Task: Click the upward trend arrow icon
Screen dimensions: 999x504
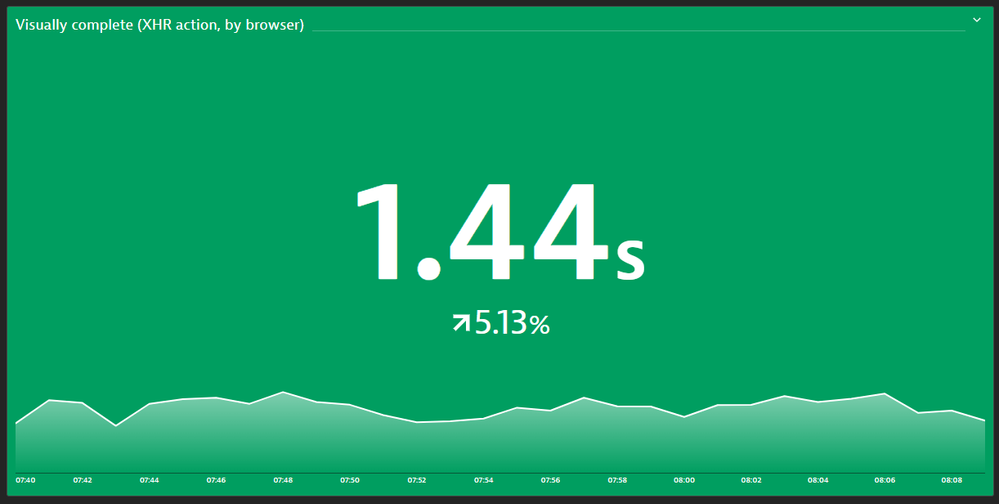Action: [461, 323]
